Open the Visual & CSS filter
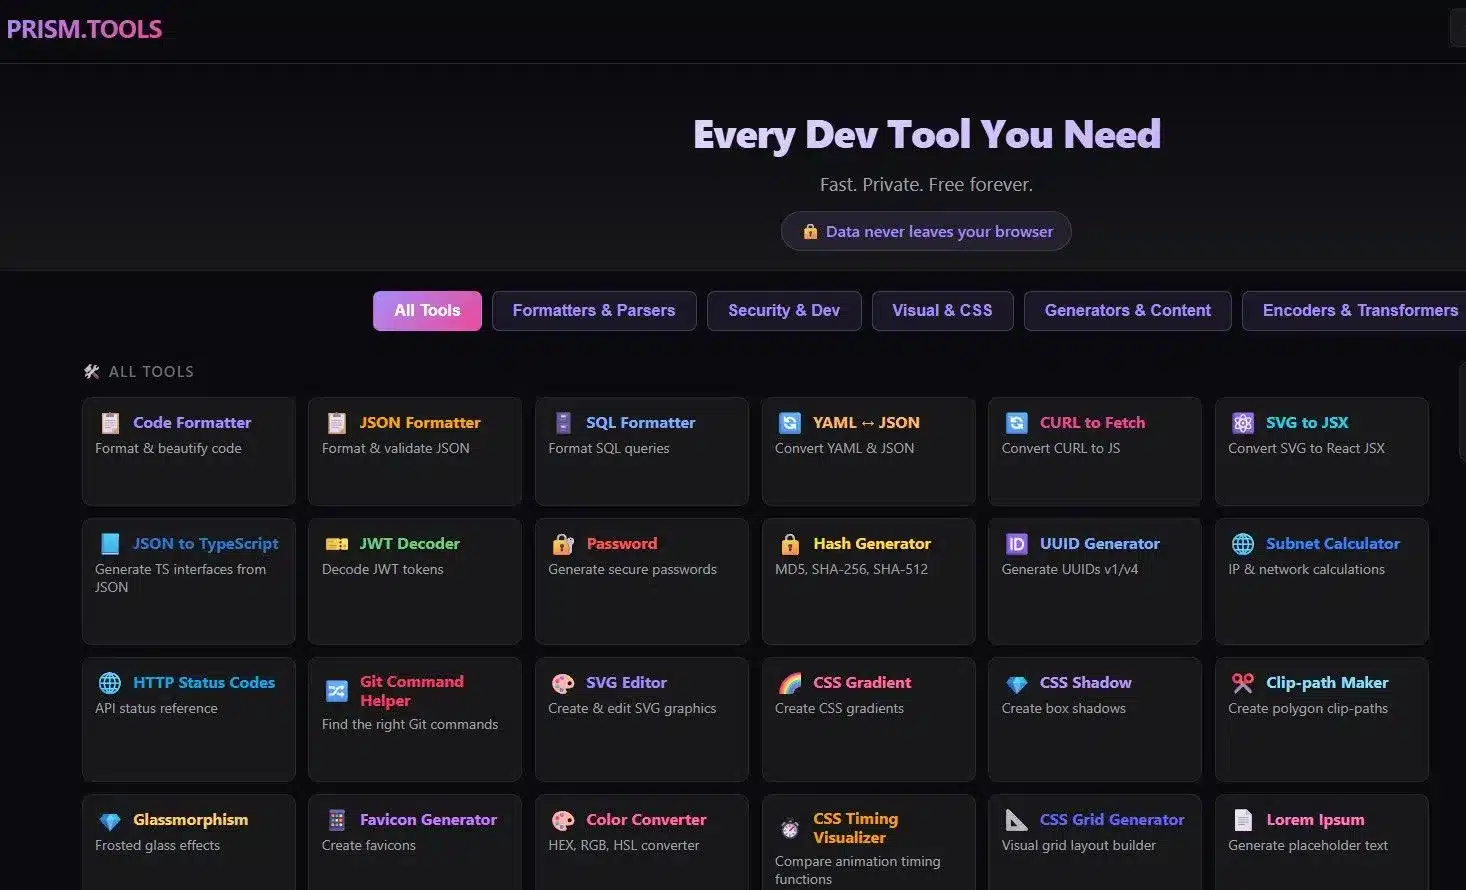 (x=941, y=310)
